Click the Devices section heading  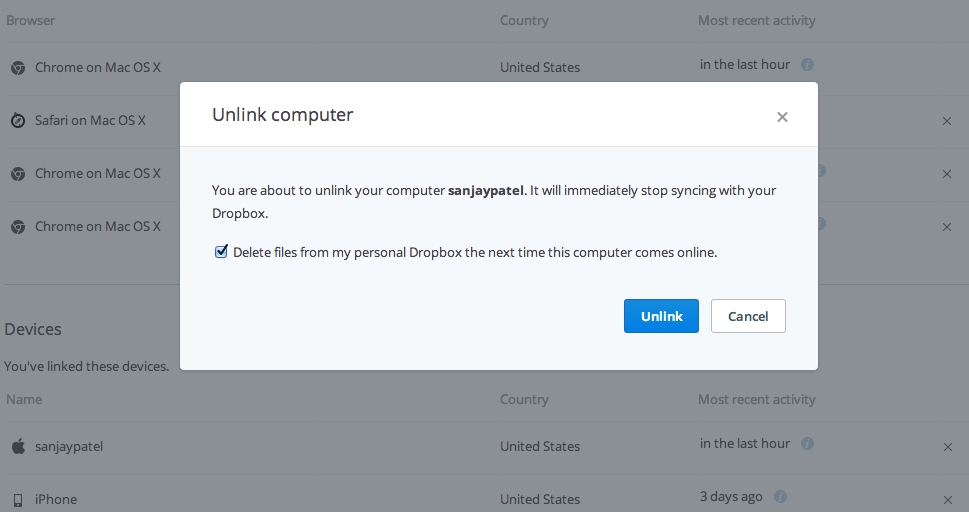[x=33, y=329]
